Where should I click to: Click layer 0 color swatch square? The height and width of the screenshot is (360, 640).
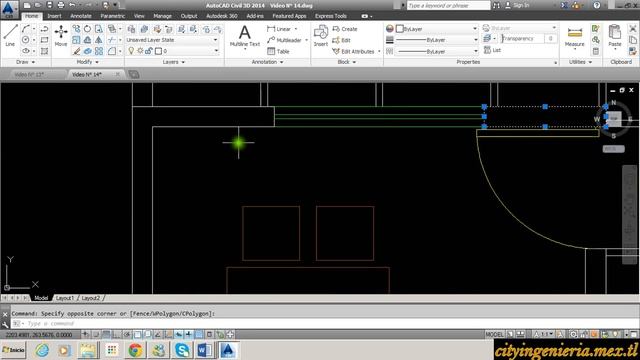point(159,51)
